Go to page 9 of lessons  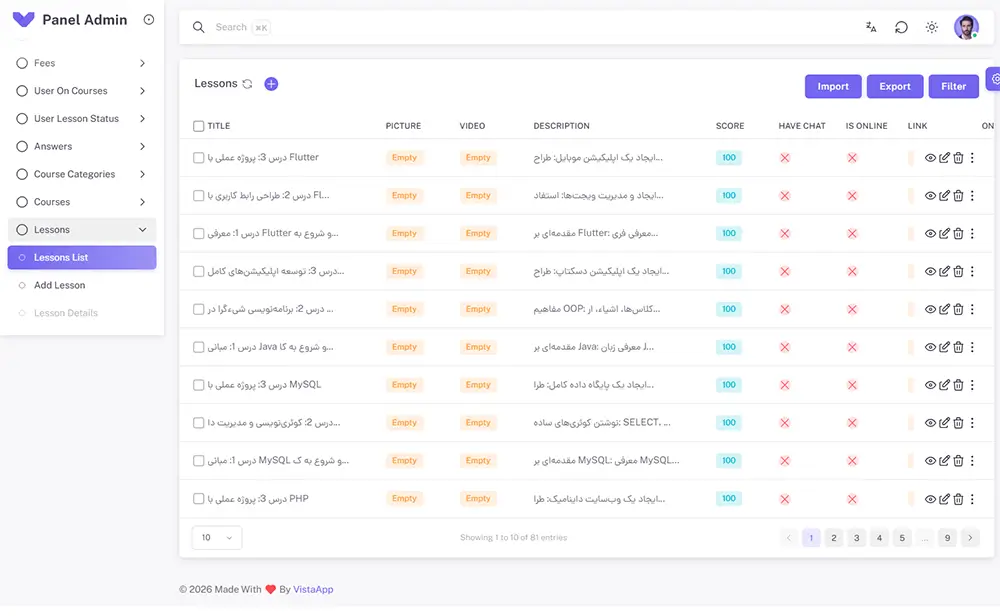pyautogui.click(x=947, y=538)
